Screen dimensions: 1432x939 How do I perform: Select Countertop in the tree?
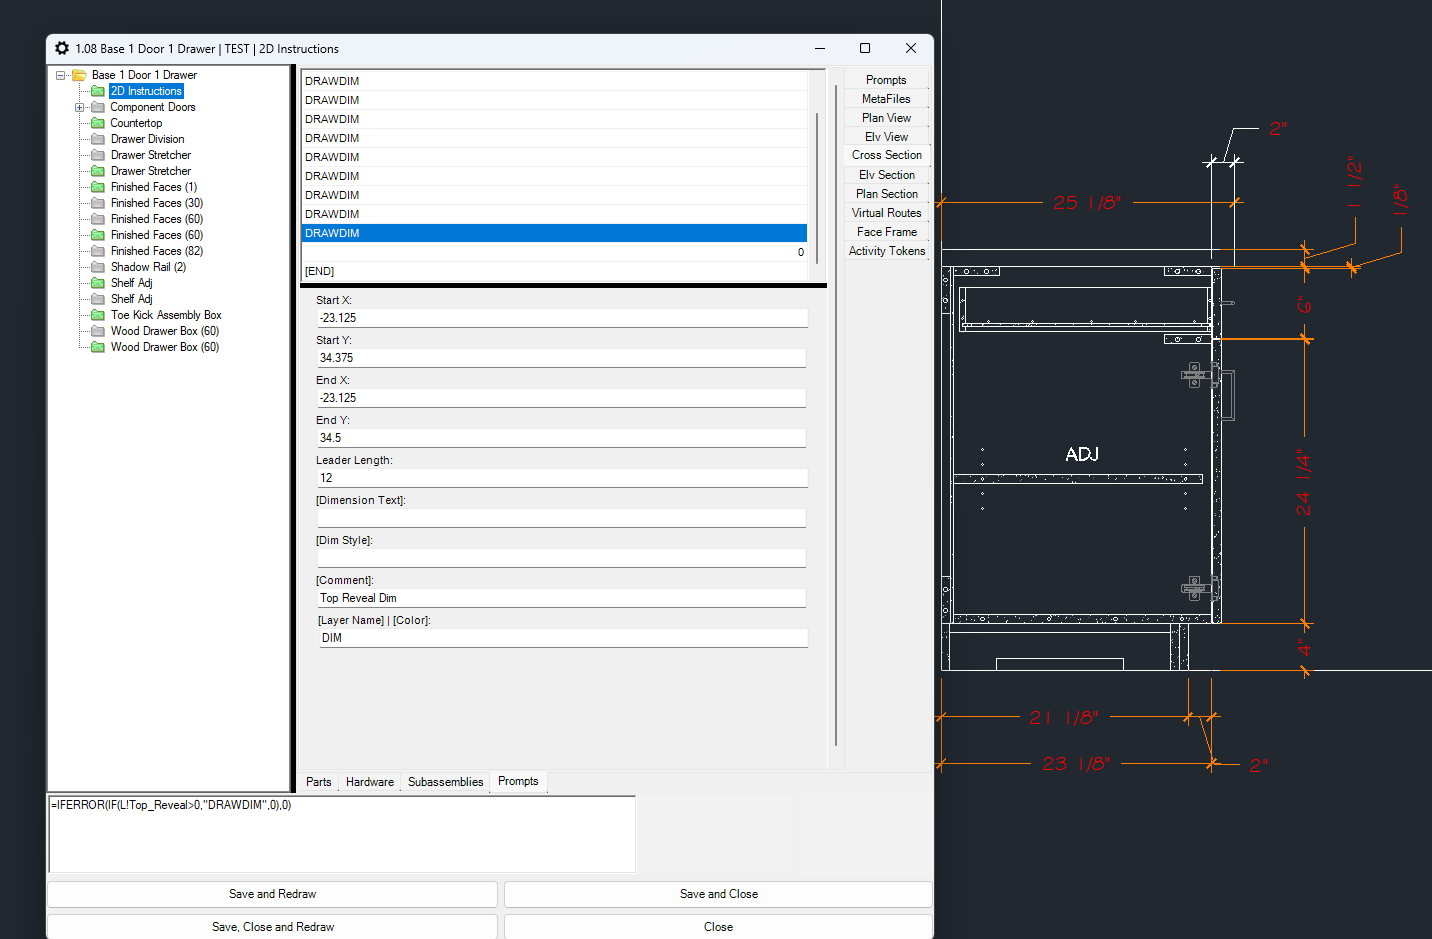coord(136,123)
